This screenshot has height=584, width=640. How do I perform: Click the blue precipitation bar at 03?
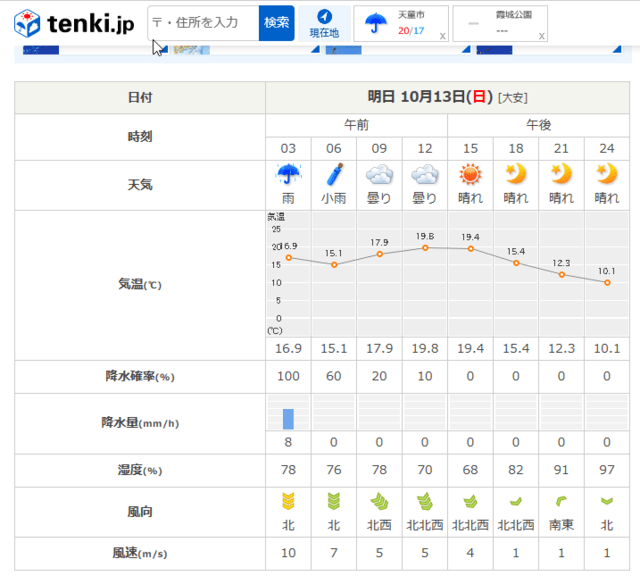tap(288, 419)
